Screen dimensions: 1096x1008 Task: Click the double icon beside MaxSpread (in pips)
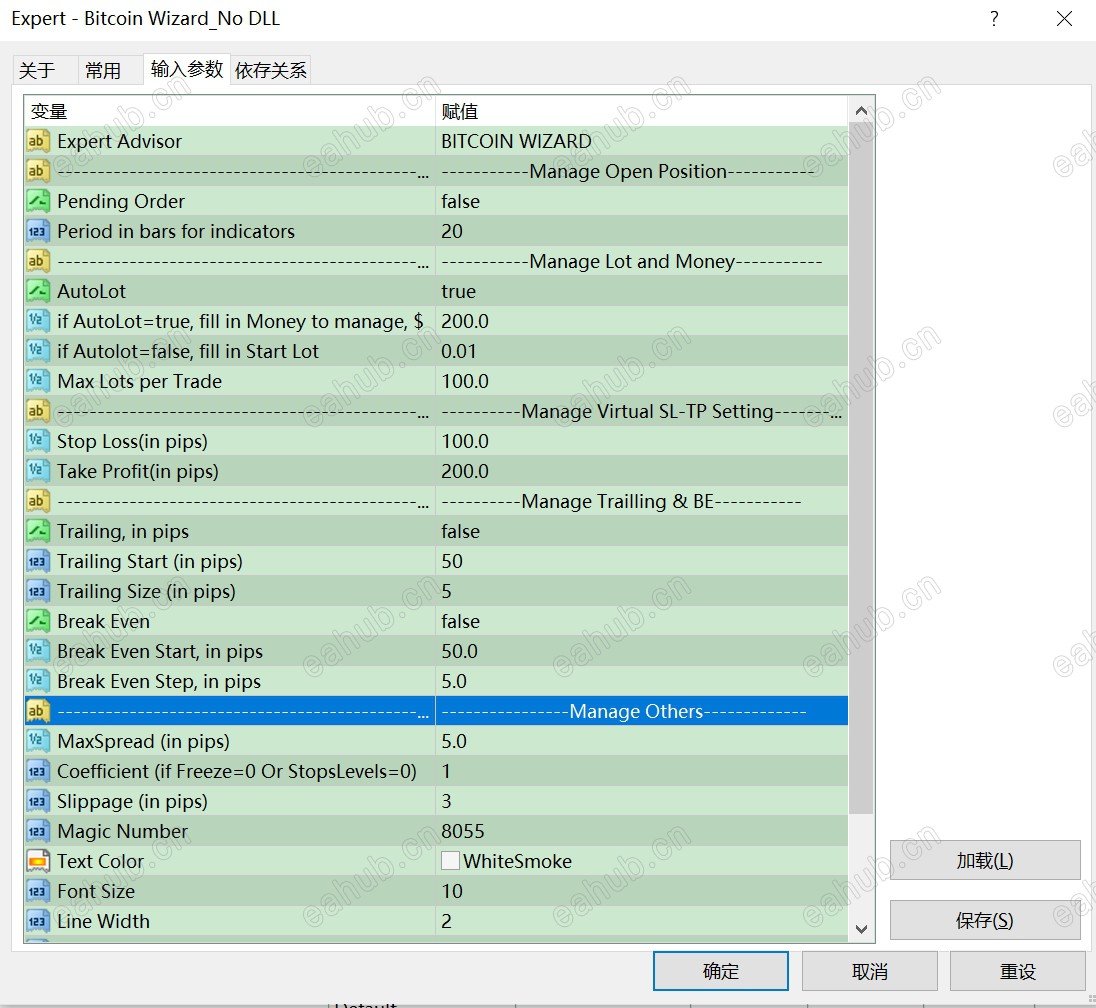(38, 742)
